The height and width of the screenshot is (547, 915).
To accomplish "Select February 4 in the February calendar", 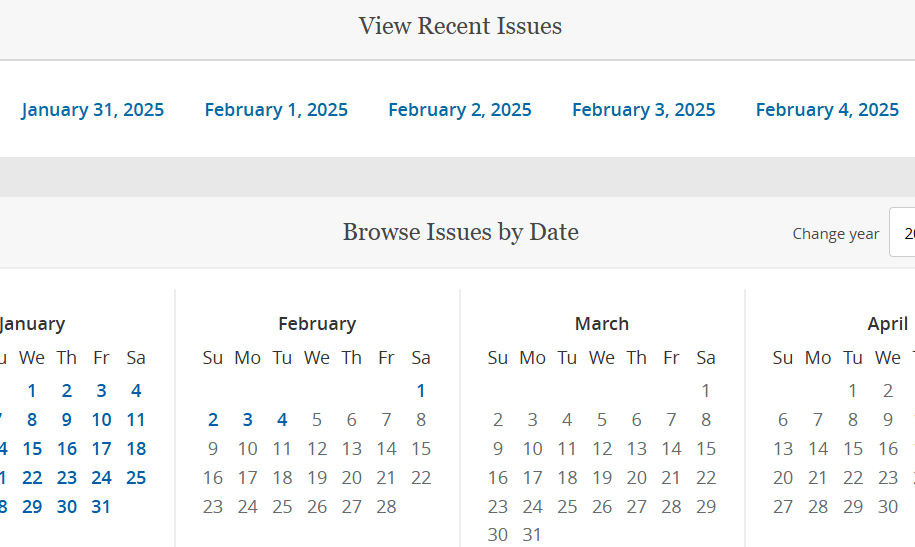I will coord(283,420).
